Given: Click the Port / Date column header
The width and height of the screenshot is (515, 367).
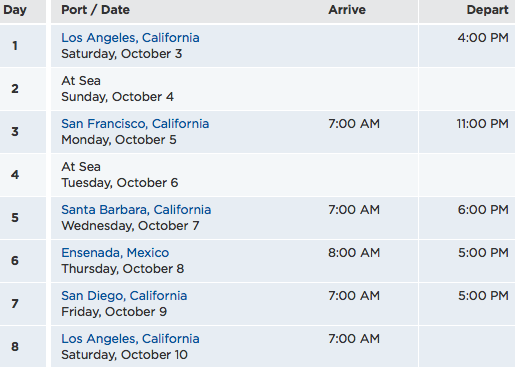Looking at the screenshot, I should click(95, 10).
